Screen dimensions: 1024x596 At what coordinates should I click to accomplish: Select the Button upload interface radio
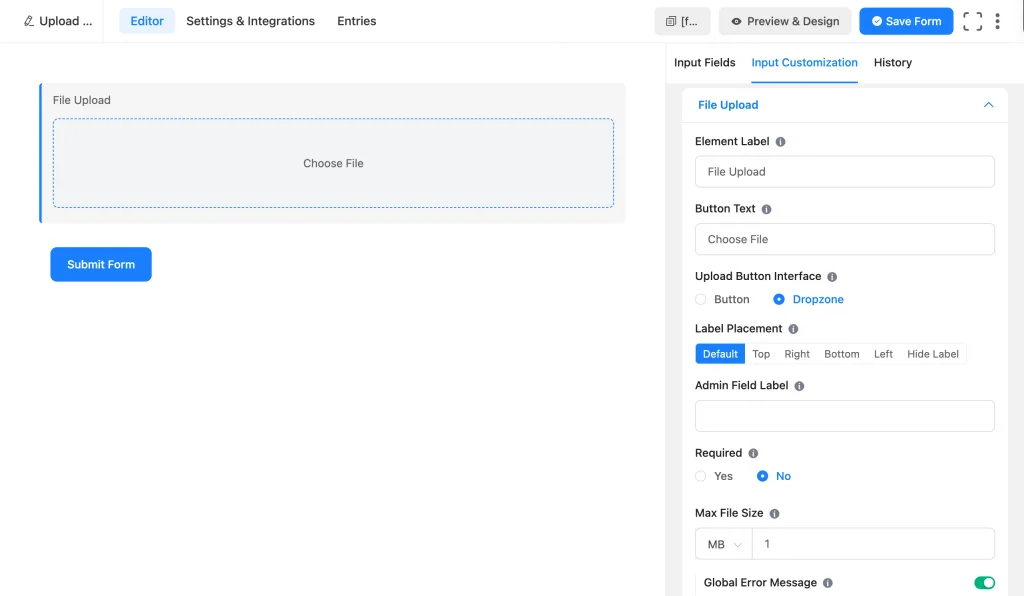click(701, 299)
